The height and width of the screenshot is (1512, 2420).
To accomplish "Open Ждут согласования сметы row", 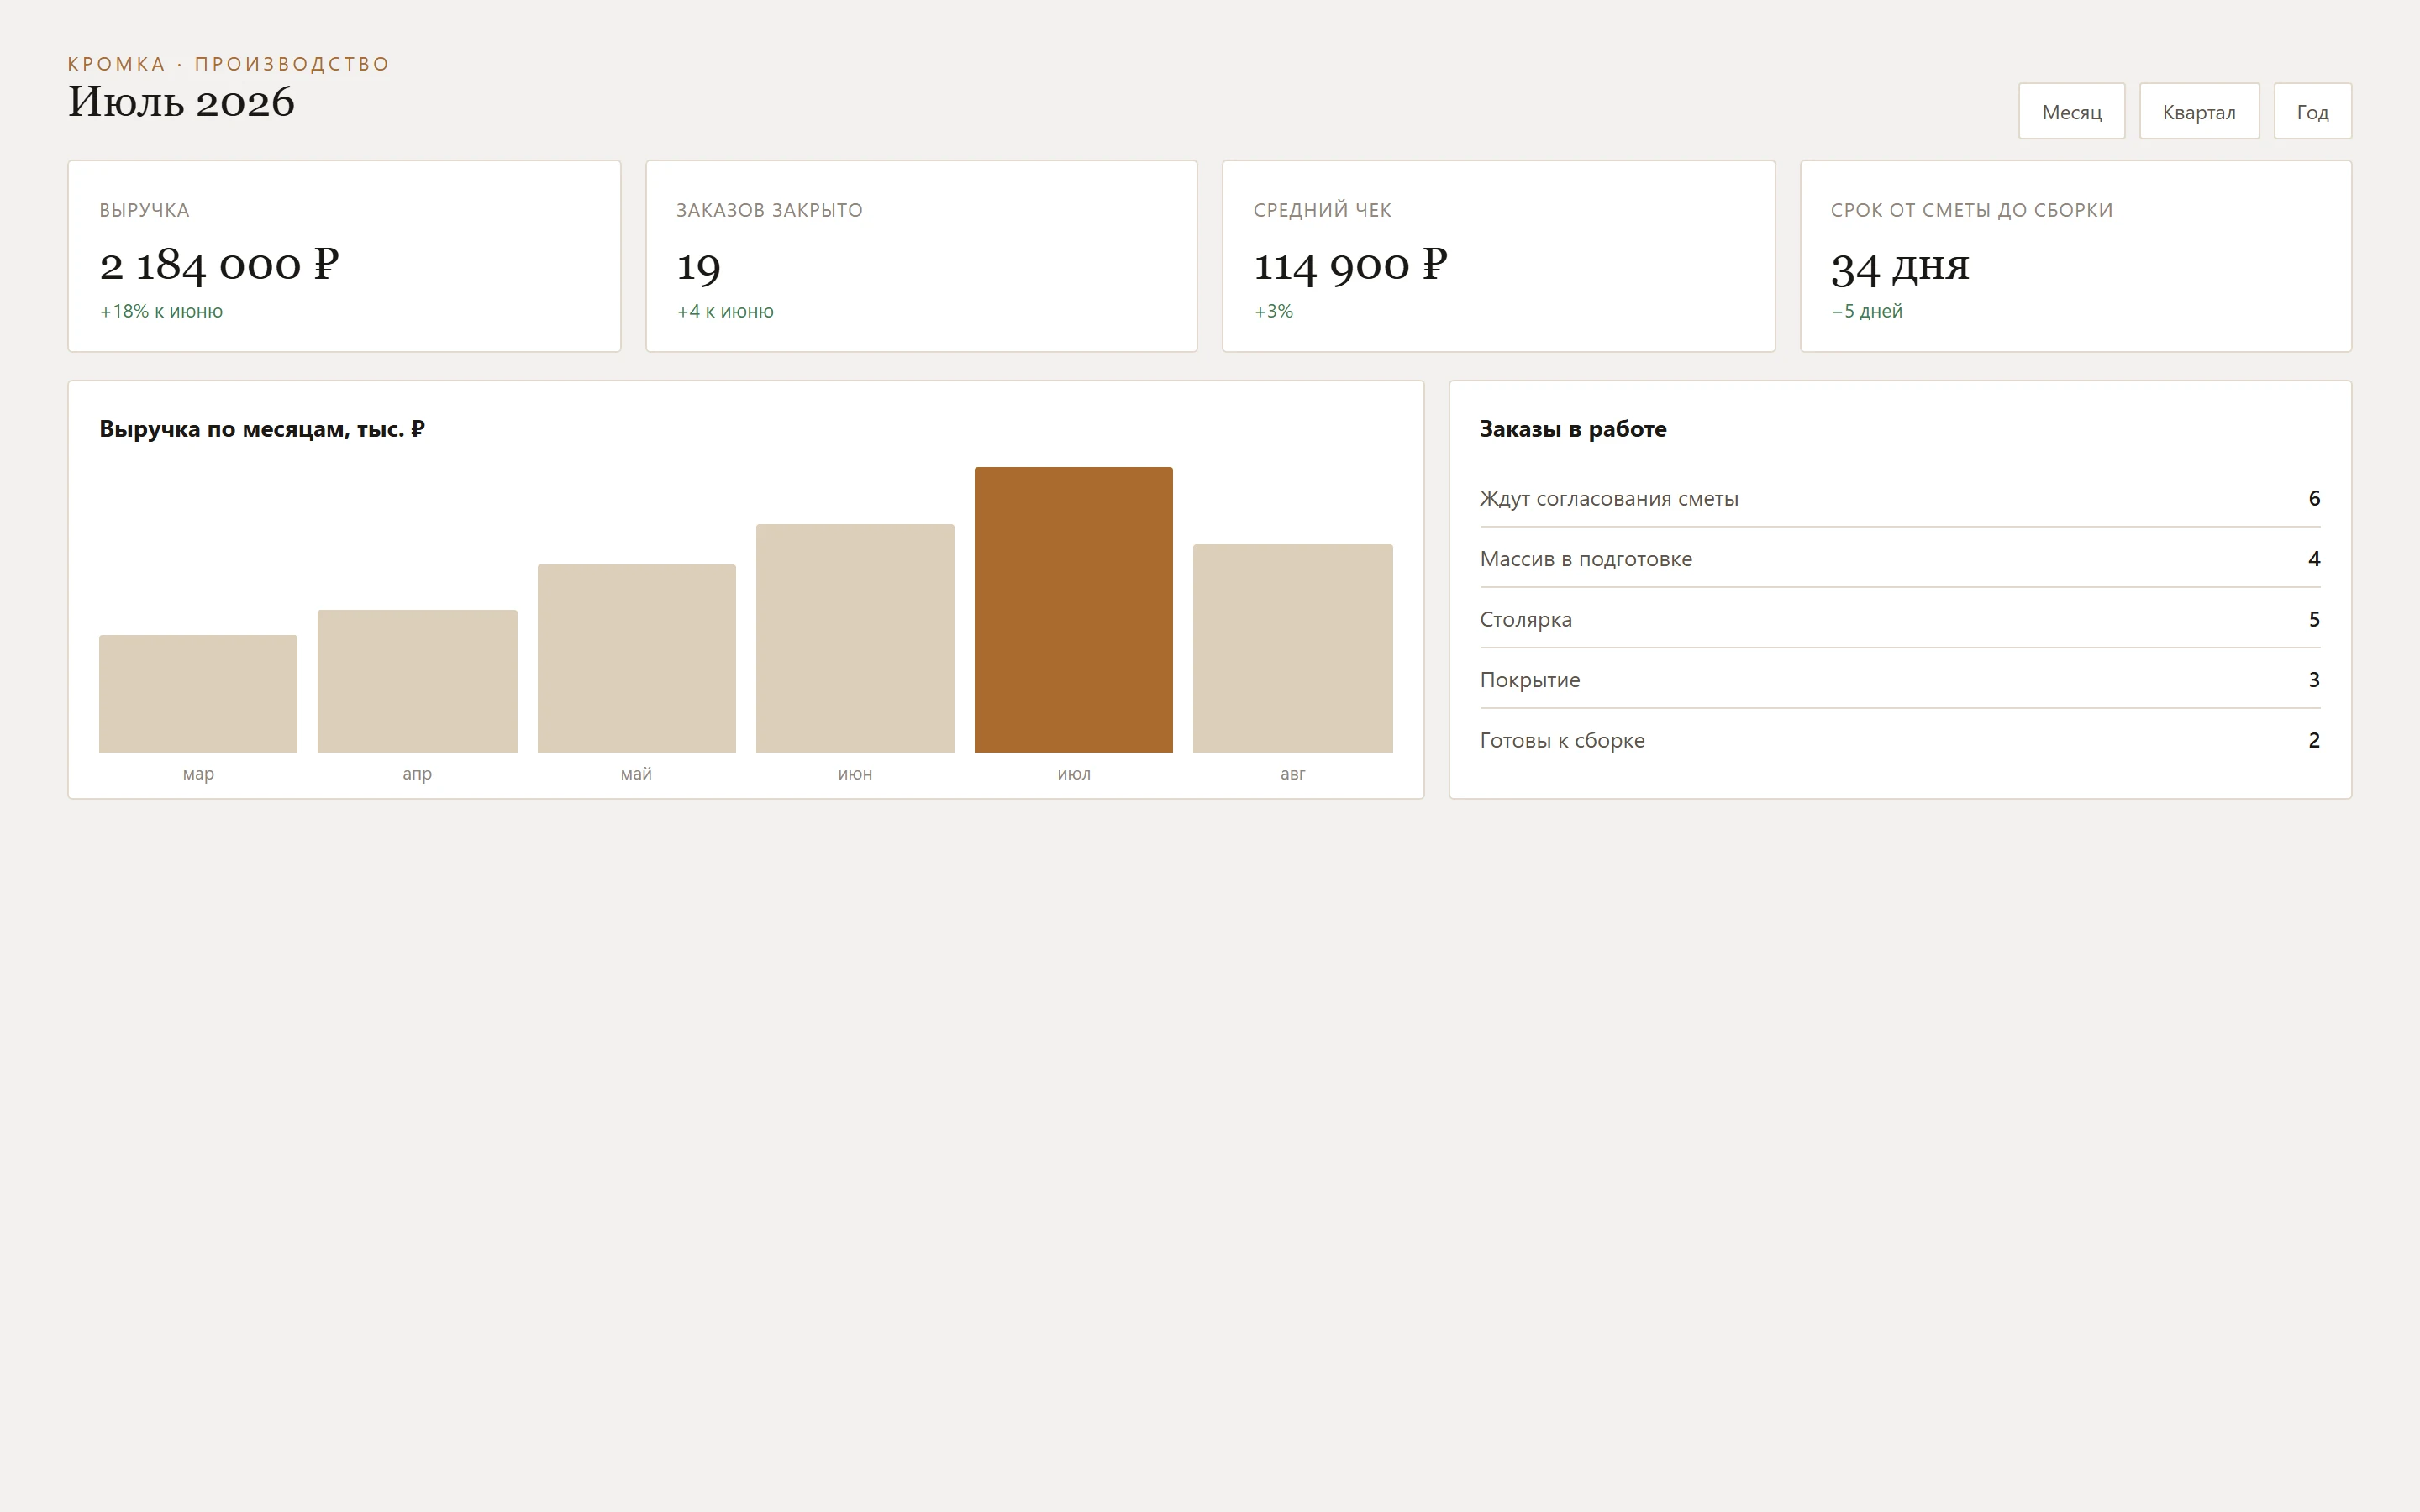I will coord(1899,498).
